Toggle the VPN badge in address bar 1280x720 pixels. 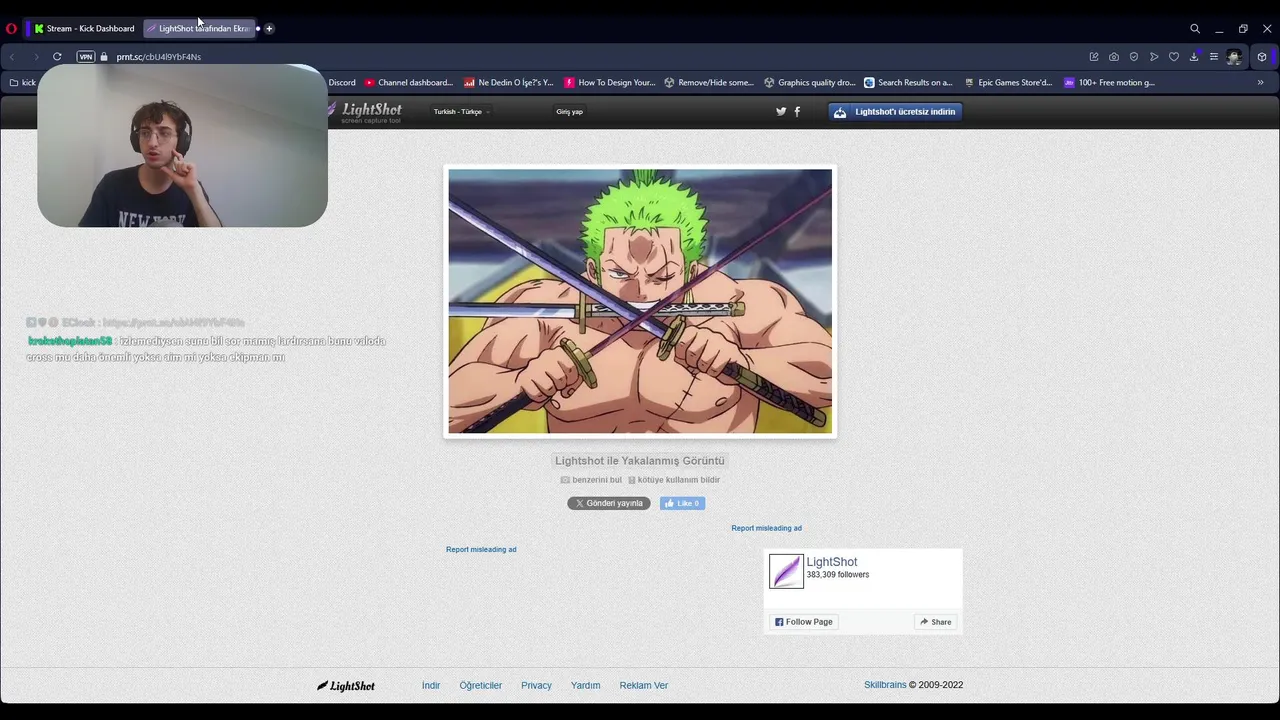click(x=86, y=57)
